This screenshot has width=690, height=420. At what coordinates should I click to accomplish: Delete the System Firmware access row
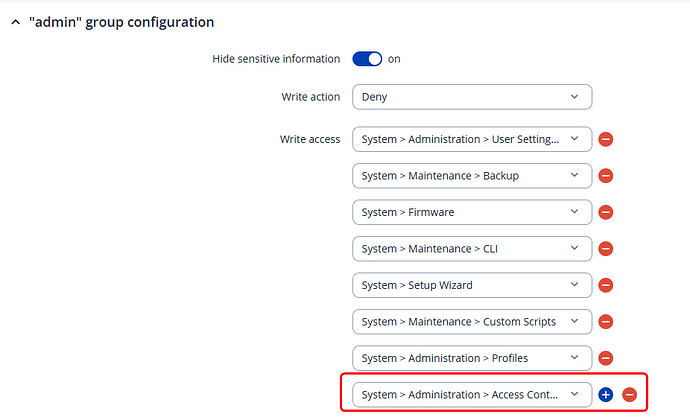[606, 212]
